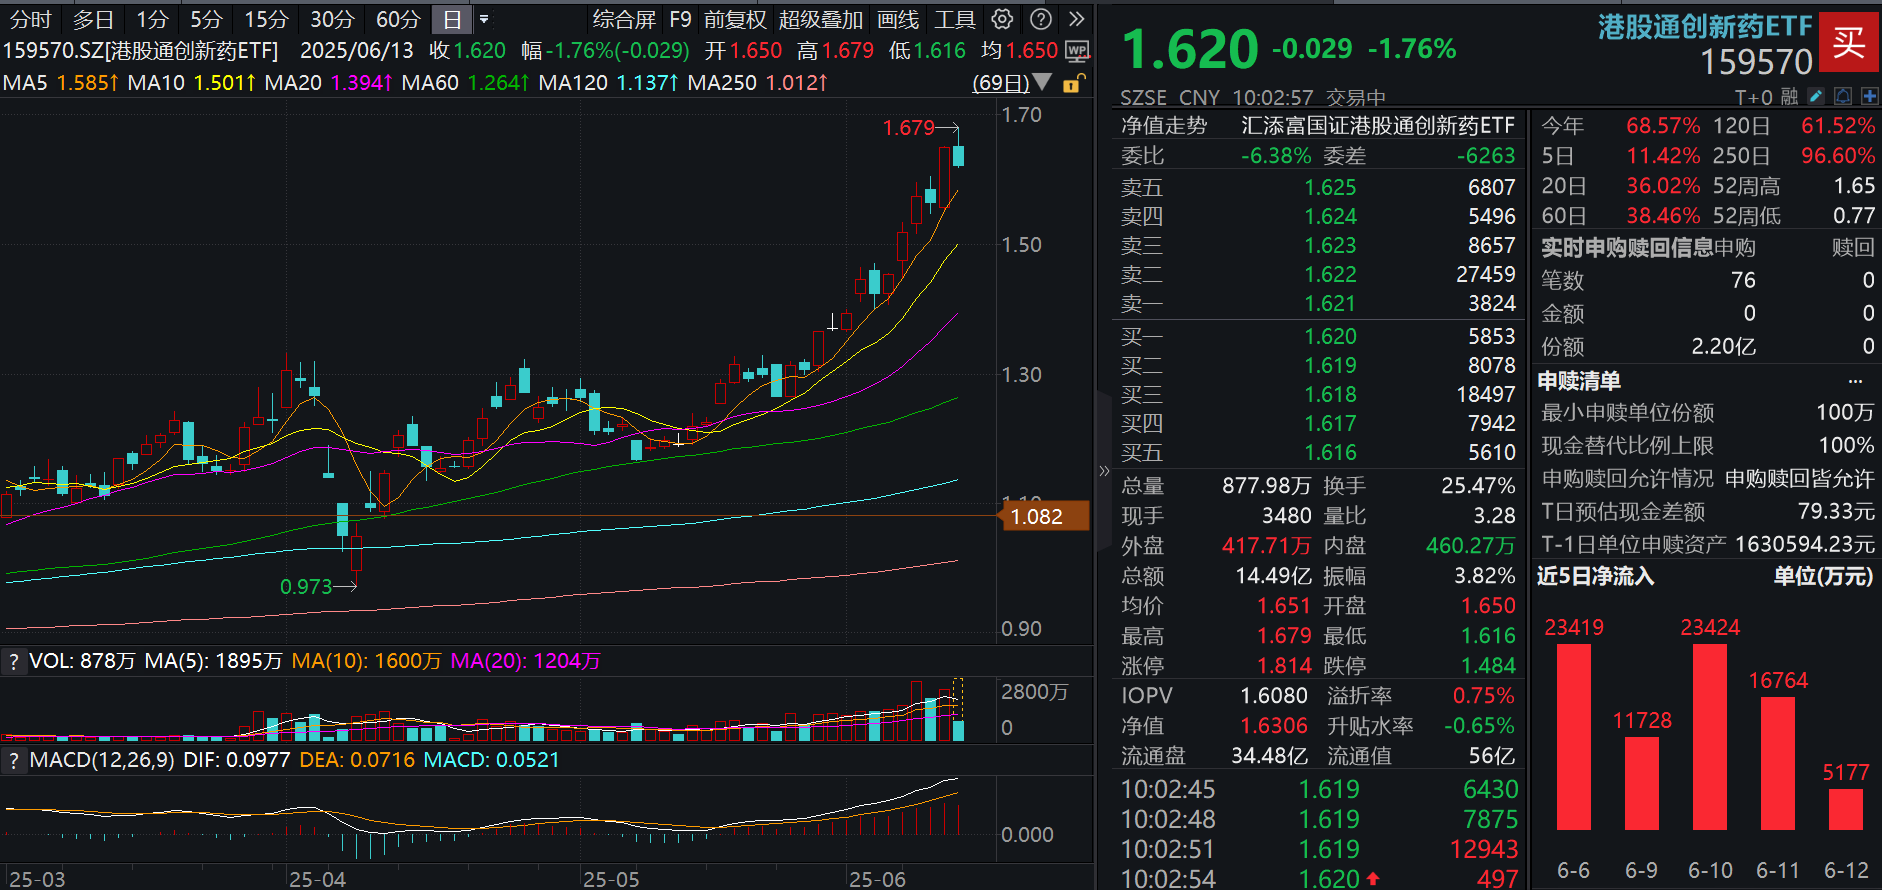Image resolution: width=1882 pixels, height=890 pixels.
Task: Open dropdown arrow next to 日 period
Action: pyautogui.click(x=484, y=19)
